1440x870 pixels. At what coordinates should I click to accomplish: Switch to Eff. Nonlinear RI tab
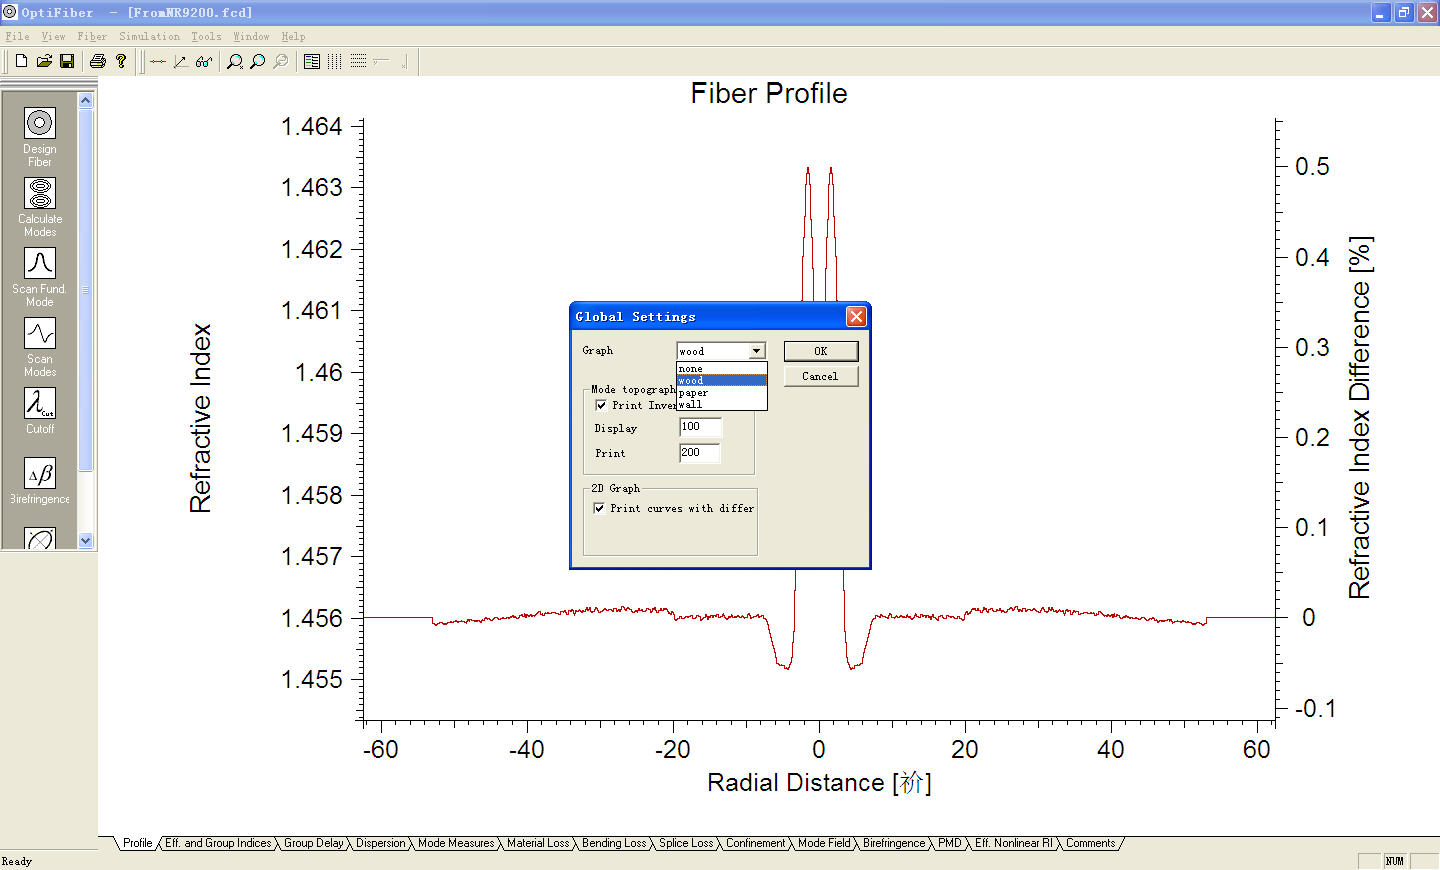[x=1014, y=843]
